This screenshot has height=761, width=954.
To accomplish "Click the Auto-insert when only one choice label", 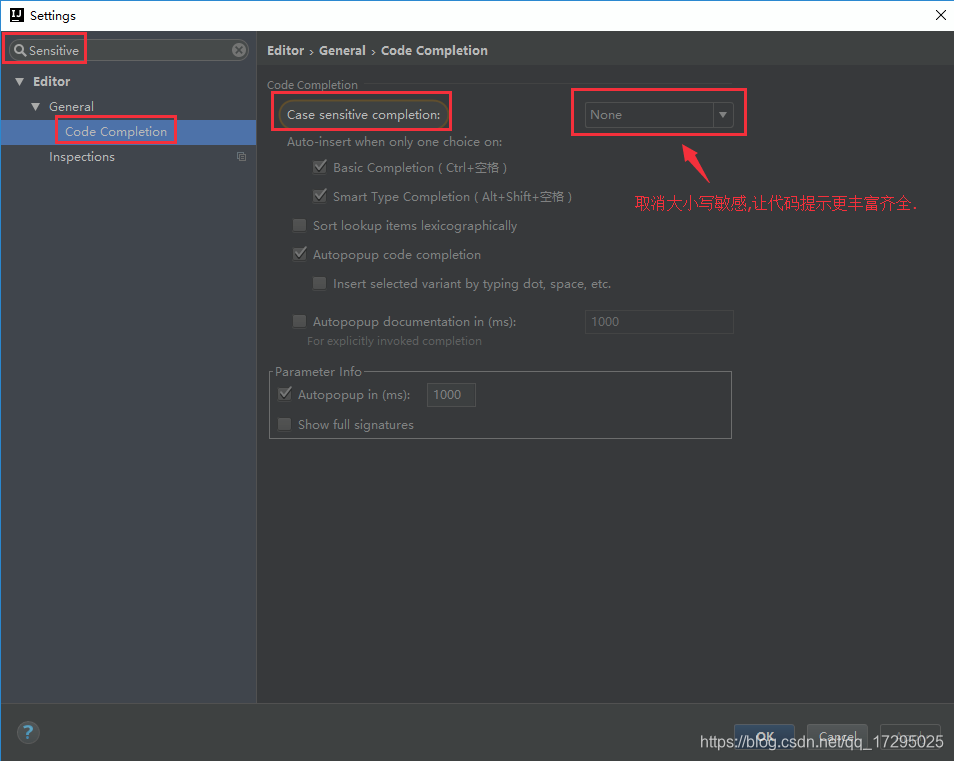I will [394, 142].
